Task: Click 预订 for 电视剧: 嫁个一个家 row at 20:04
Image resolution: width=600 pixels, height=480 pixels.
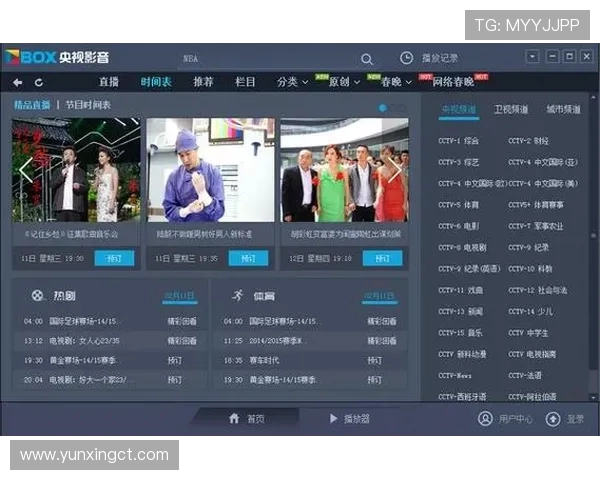Action: tap(174, 380)
